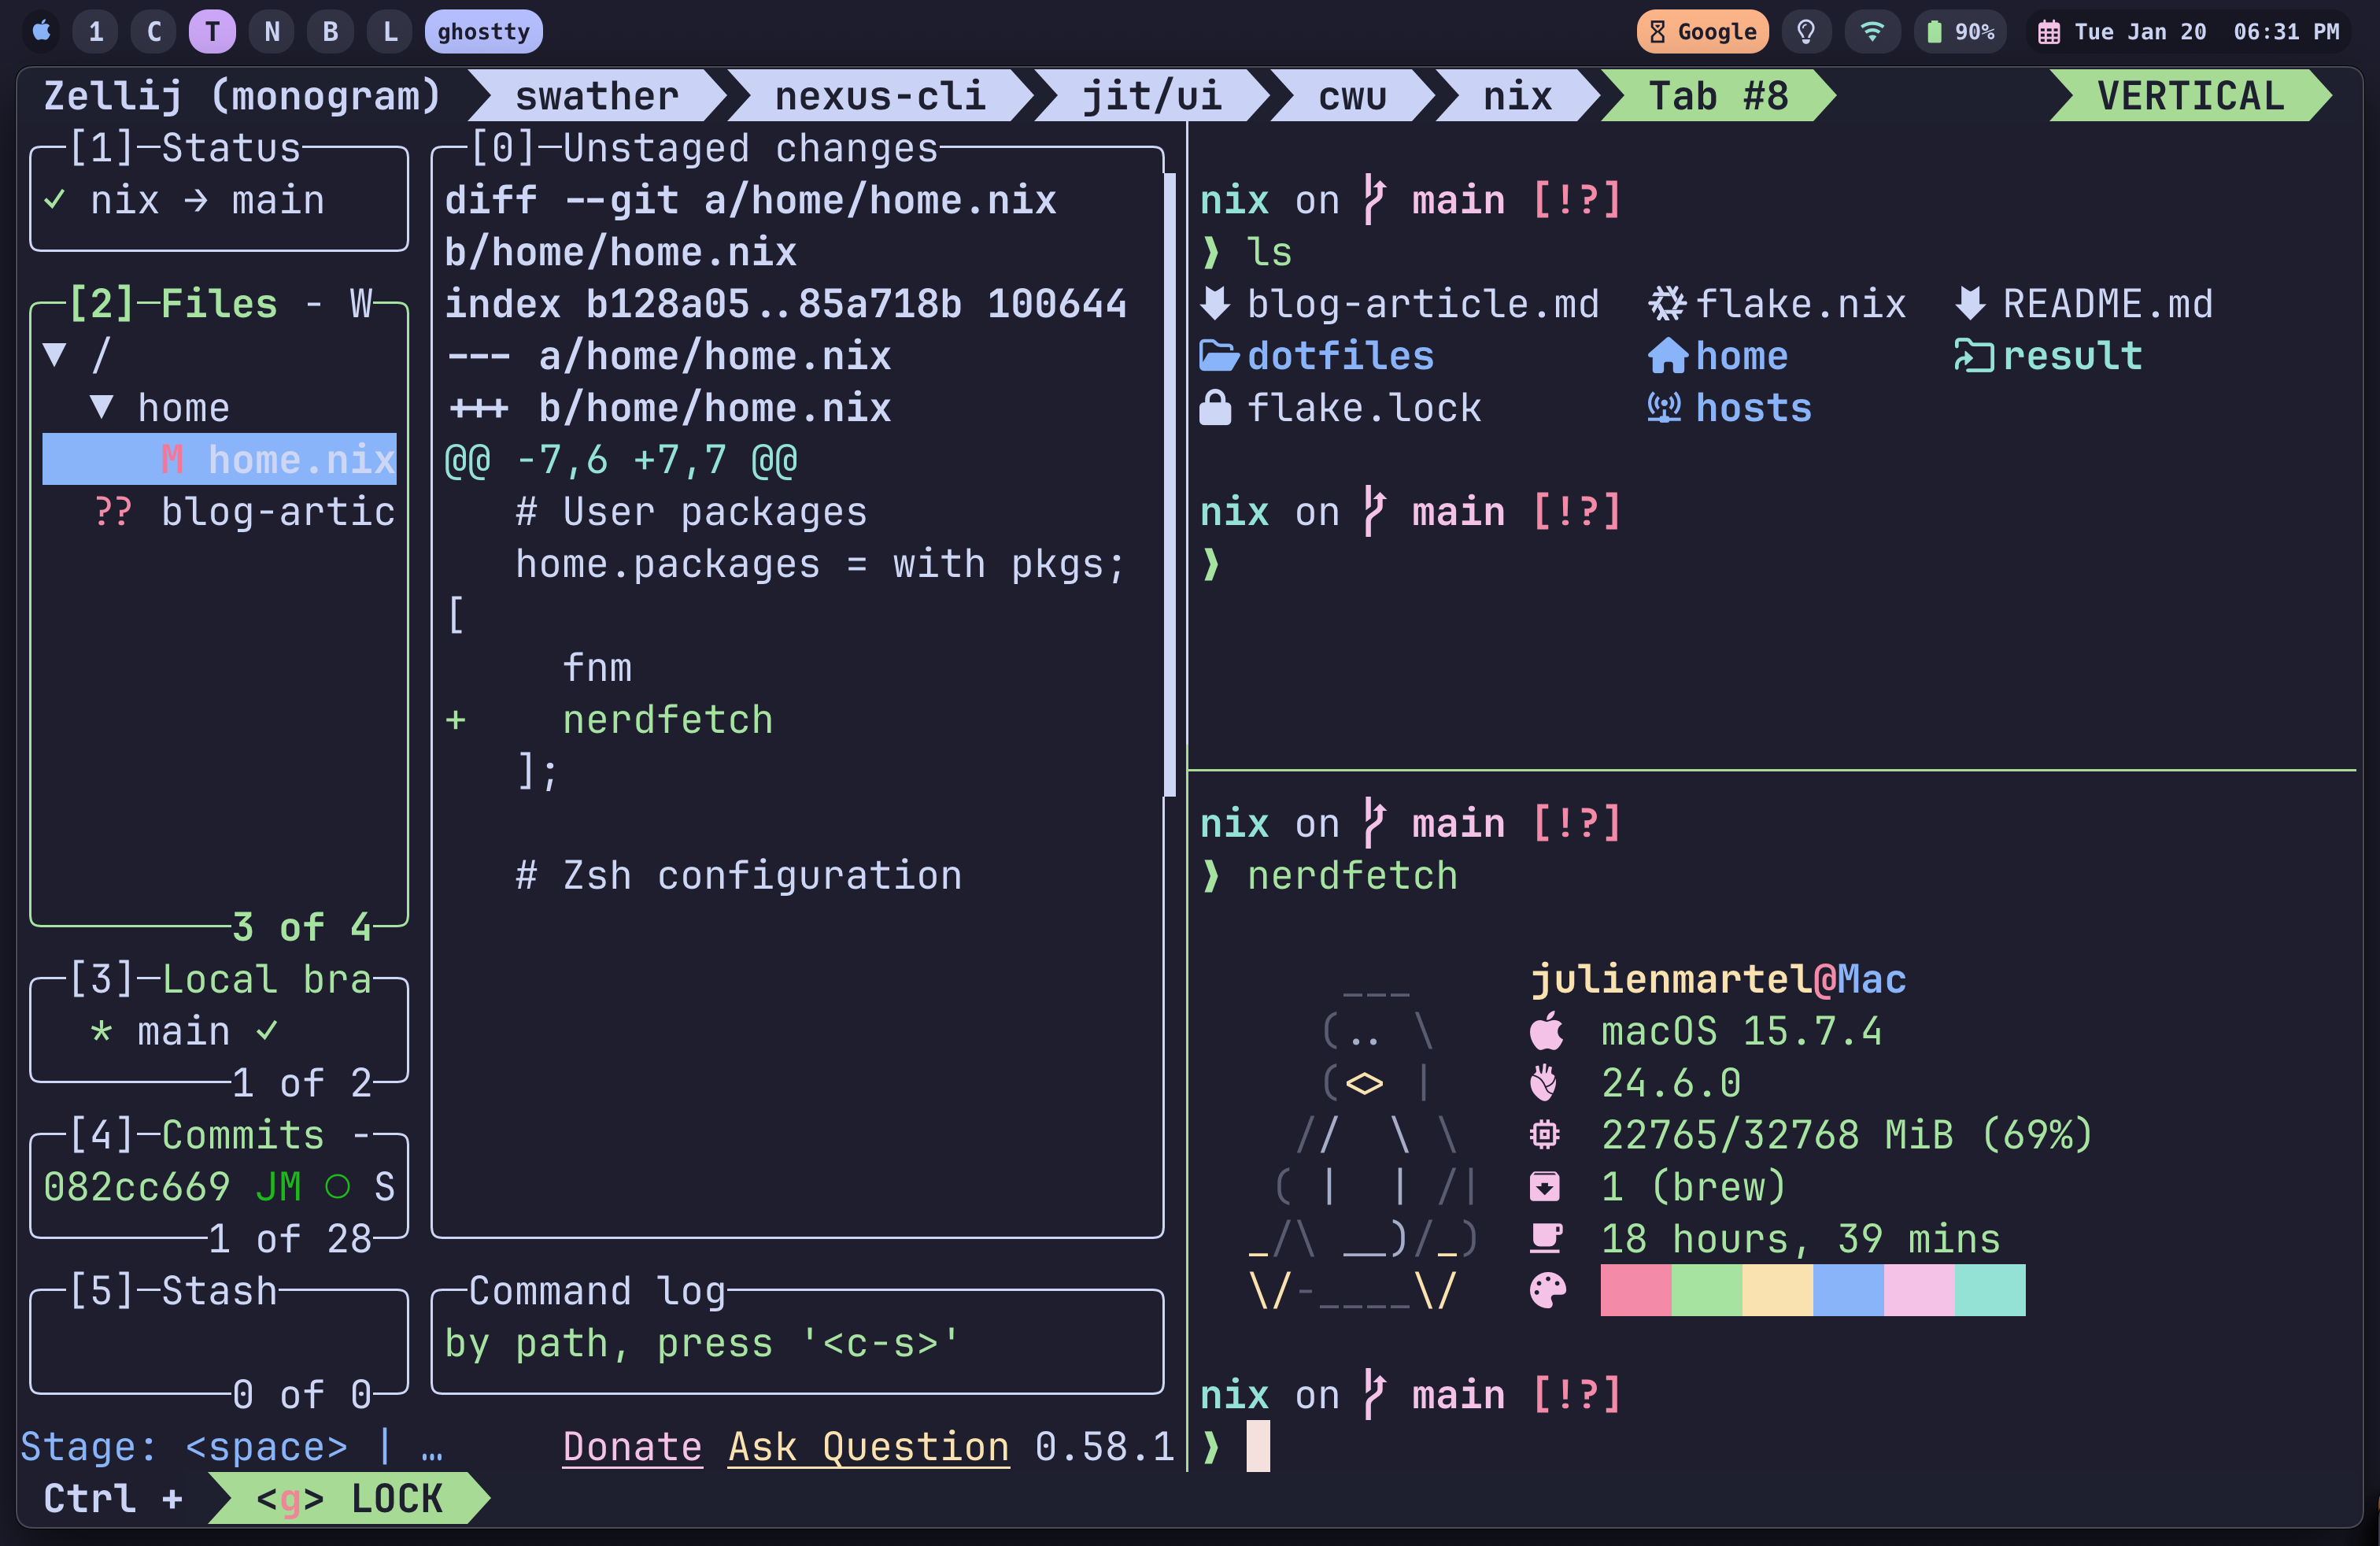Viewport: 2380px width, 1546px height.
Task: Click the Donate link
Action: [x=632, y=1447]
